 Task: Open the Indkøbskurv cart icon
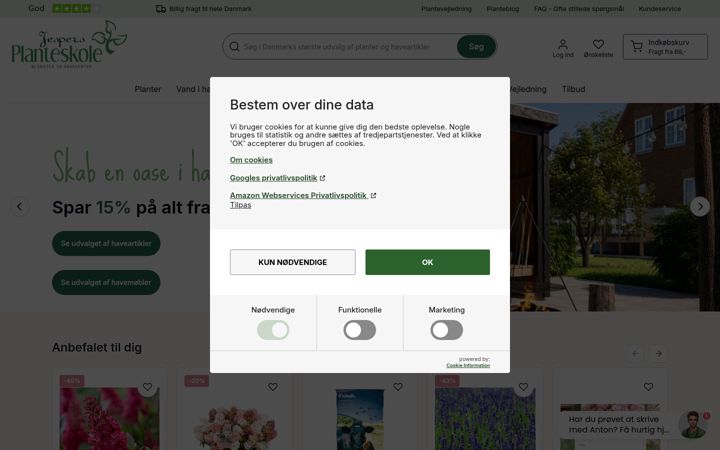click(x=636, y=46)
